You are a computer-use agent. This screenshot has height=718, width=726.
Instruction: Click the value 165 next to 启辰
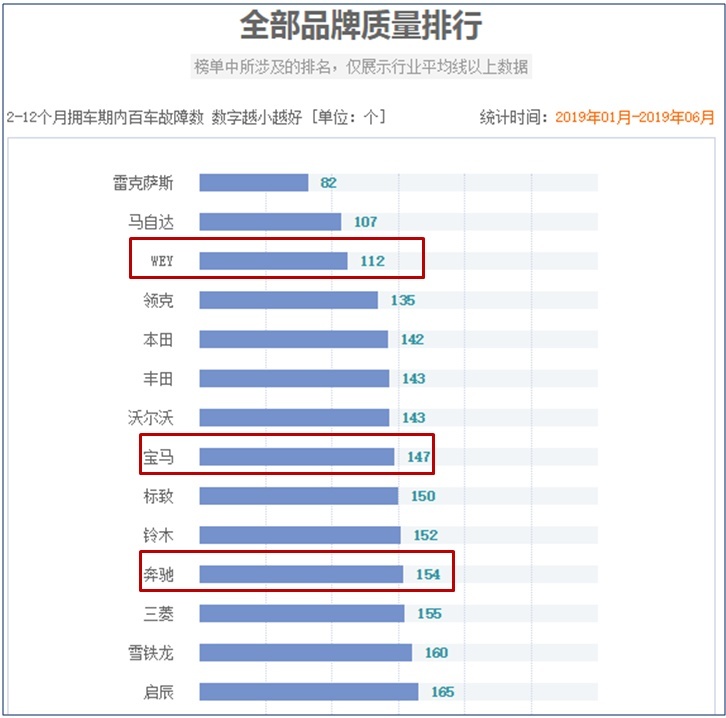pos(443,692)
